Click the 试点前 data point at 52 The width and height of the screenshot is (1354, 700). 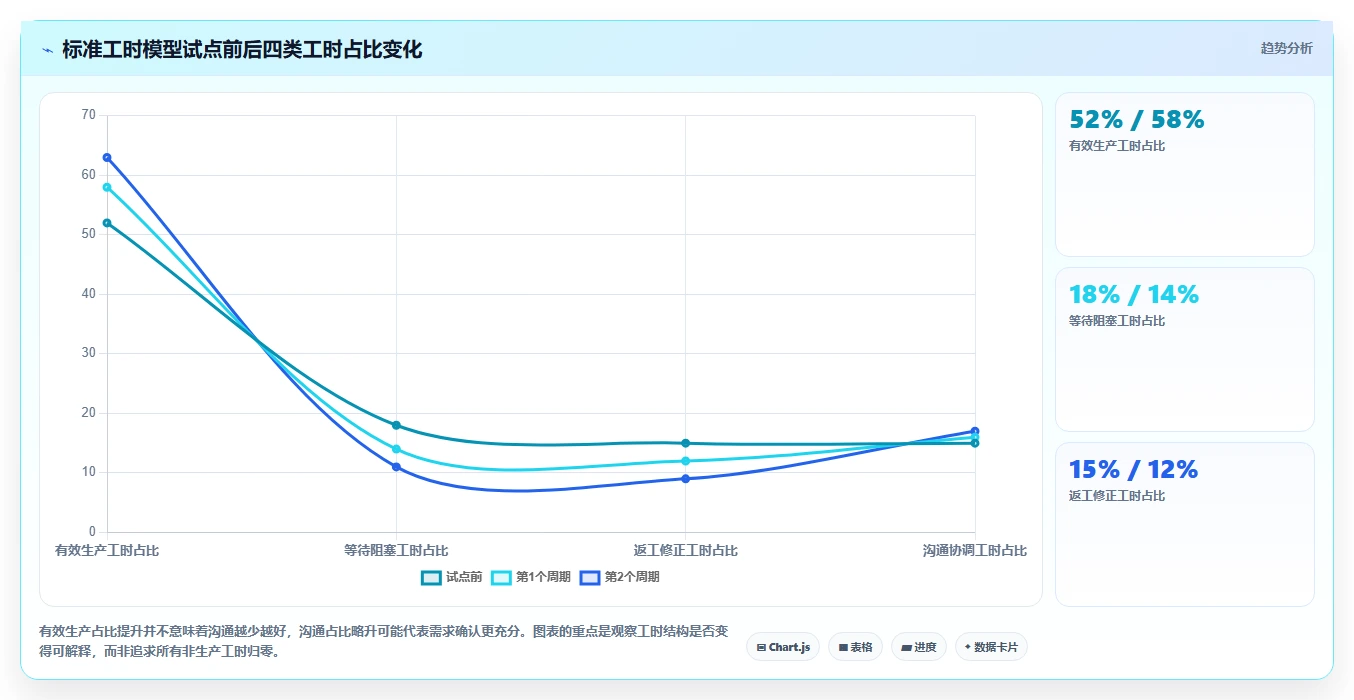point(107,223)
